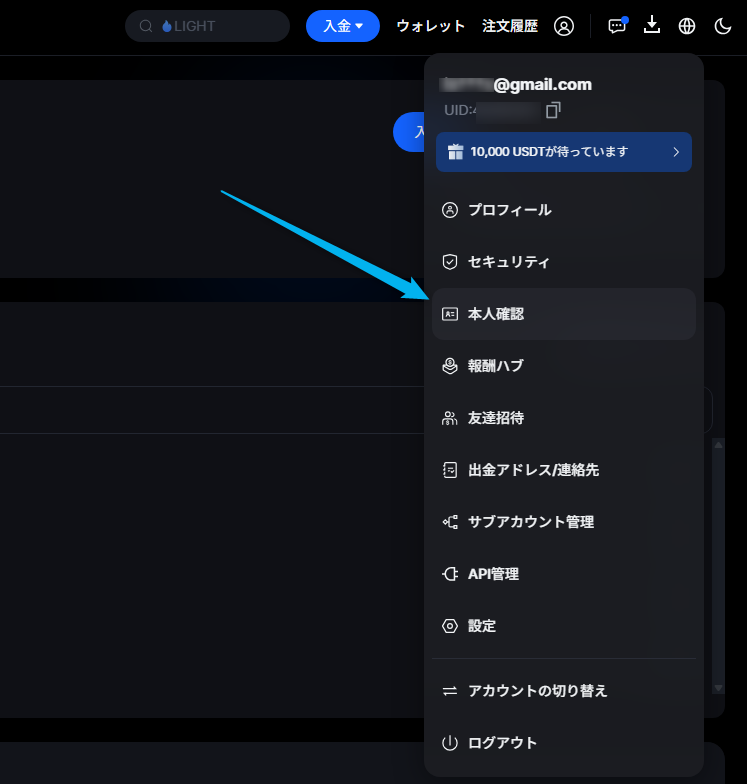747x784 pixels.
Task: Open 注文履歴 order history
Action: (510, 26)
